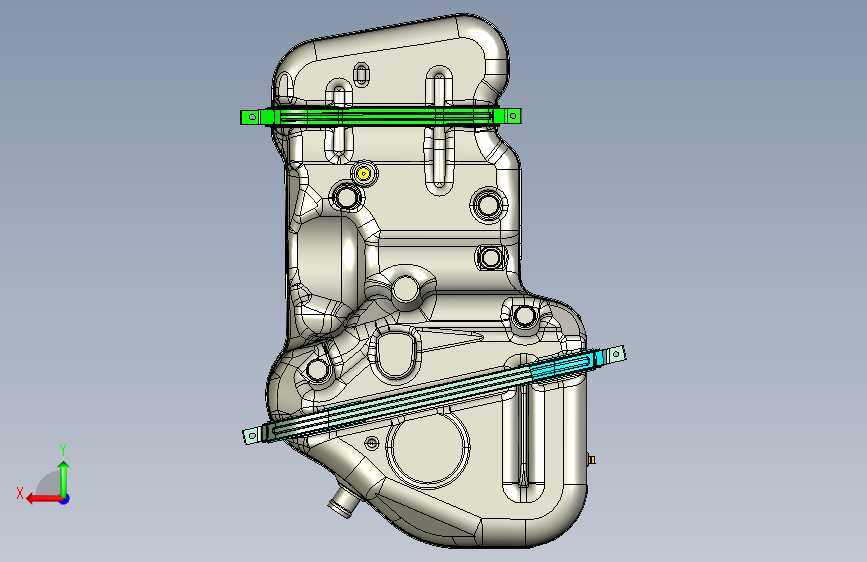Click the "Y" axis label
The width and height of the screenshot is (867, 562).
tap(63, 450)
